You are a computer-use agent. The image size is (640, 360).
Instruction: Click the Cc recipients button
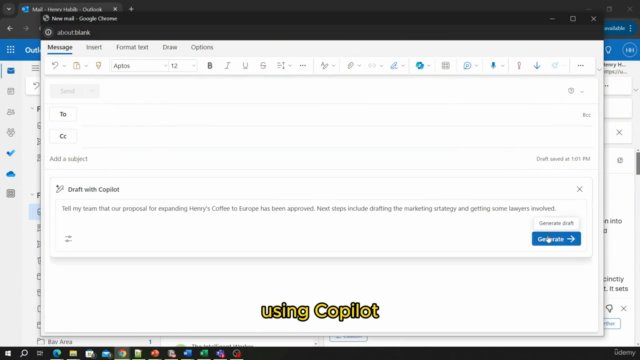pos(63,136)
